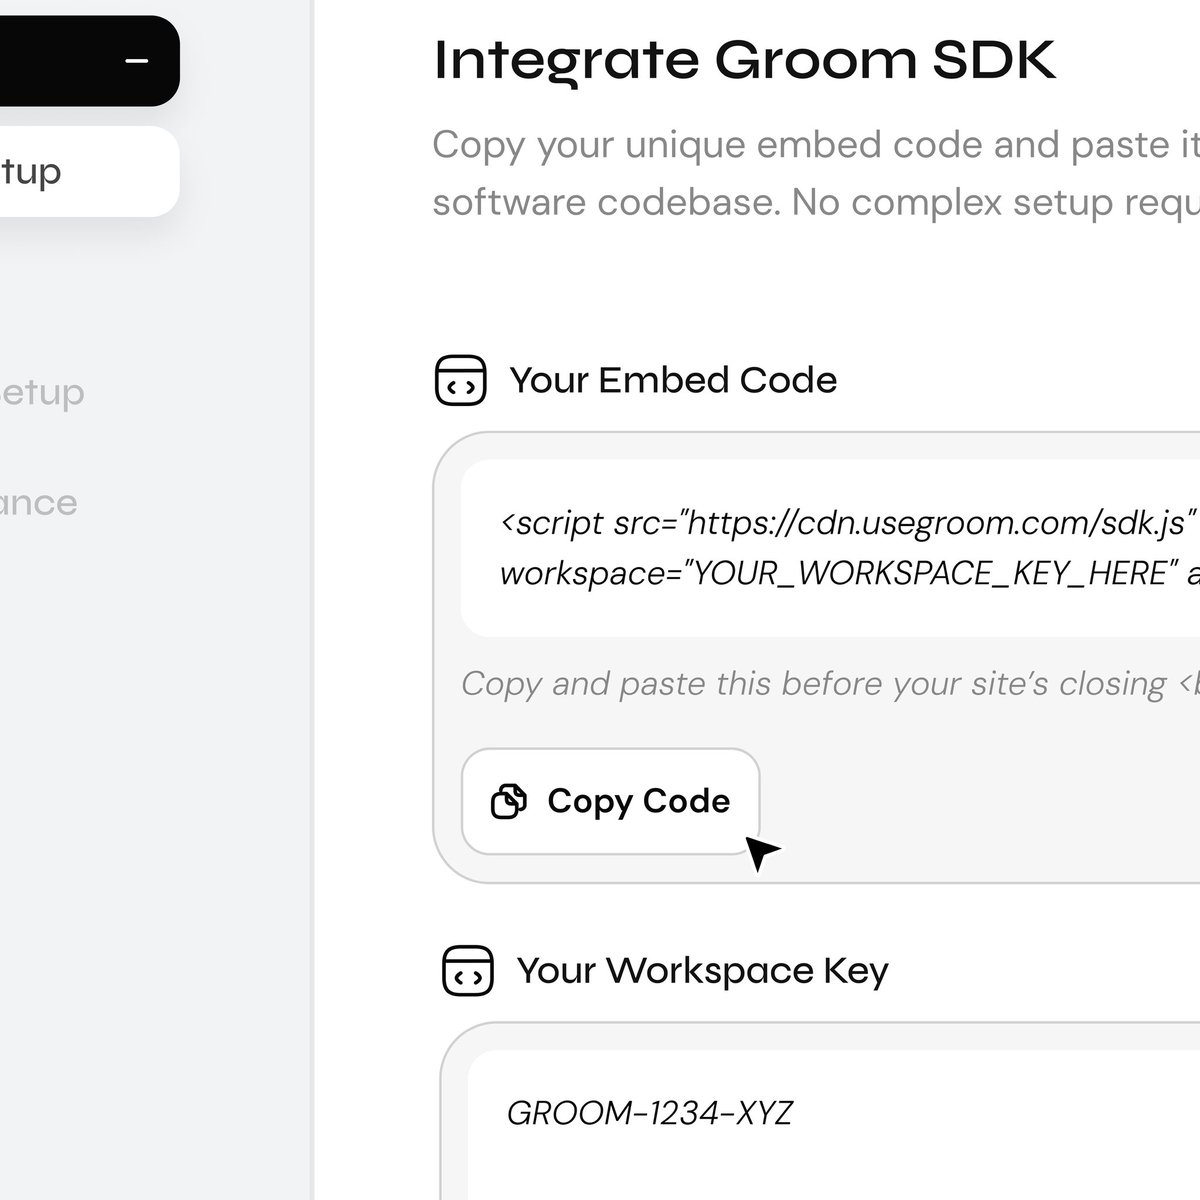This screenshot has height=1200, width=1200.
Task: Click the "Your Embed Code" section label
Action: (x=674, y=380)
